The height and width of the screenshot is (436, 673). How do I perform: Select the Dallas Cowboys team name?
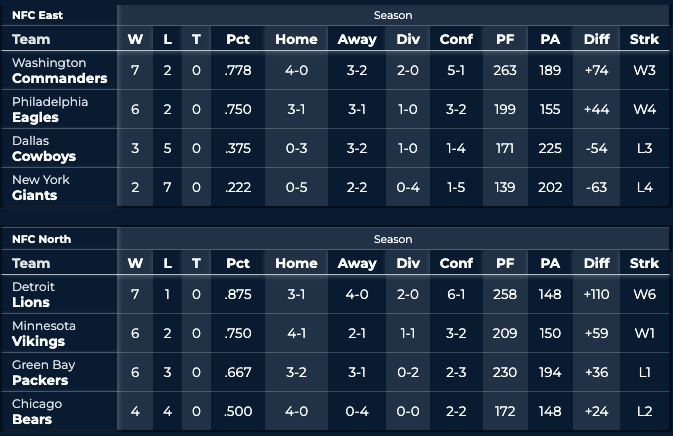click(44, 149)
